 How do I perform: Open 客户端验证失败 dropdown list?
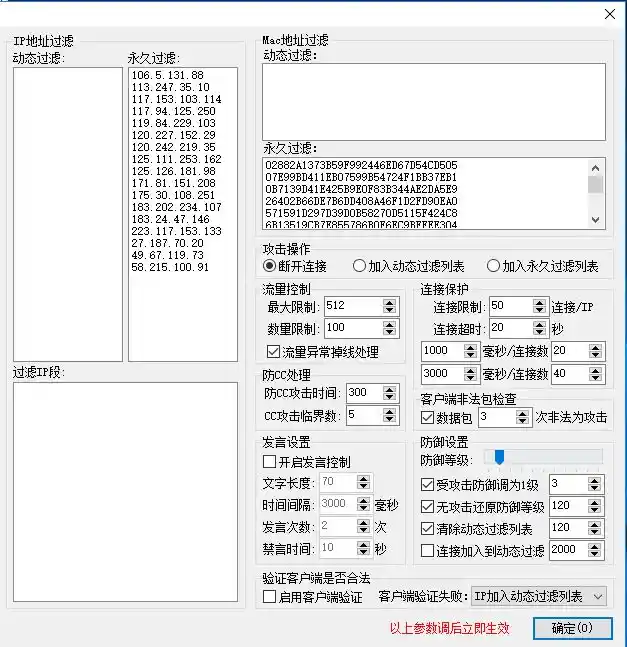(539, 596)
